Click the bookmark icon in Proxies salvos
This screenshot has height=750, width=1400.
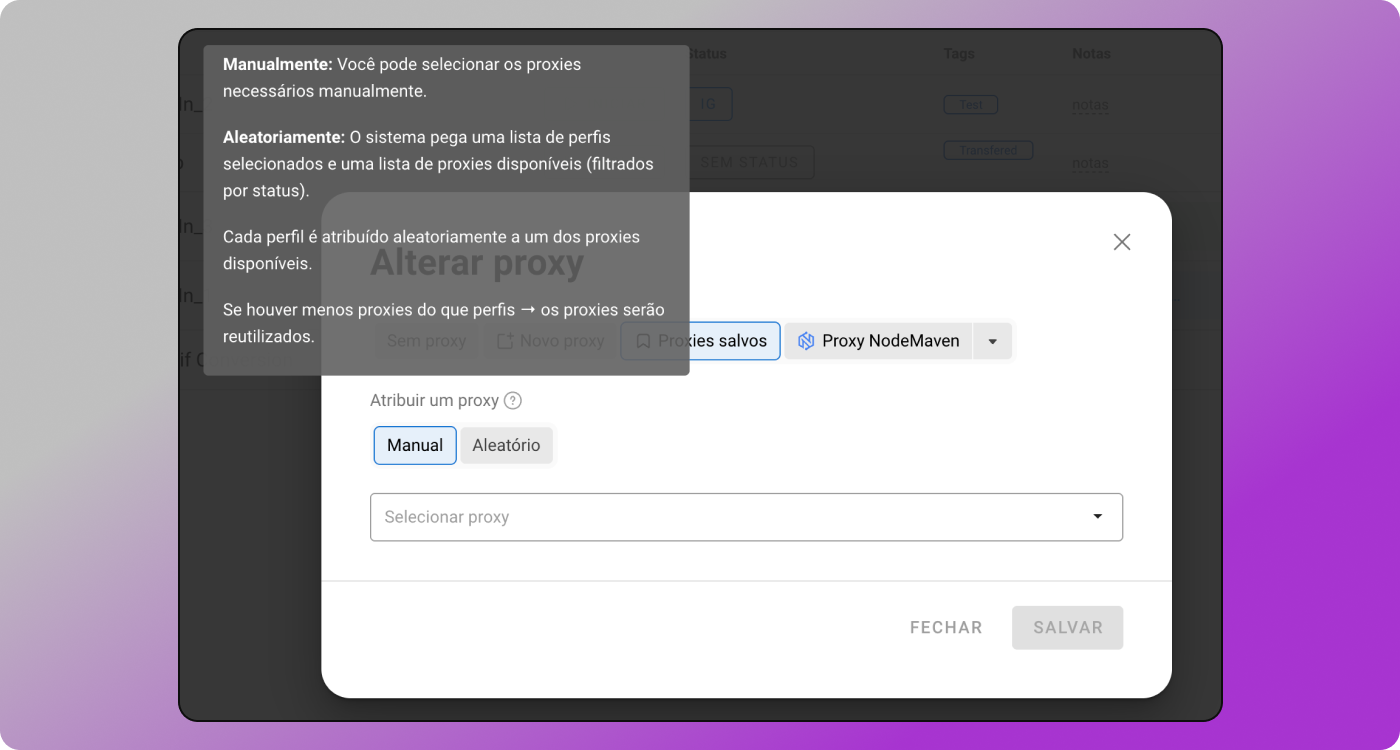(643, 341)
